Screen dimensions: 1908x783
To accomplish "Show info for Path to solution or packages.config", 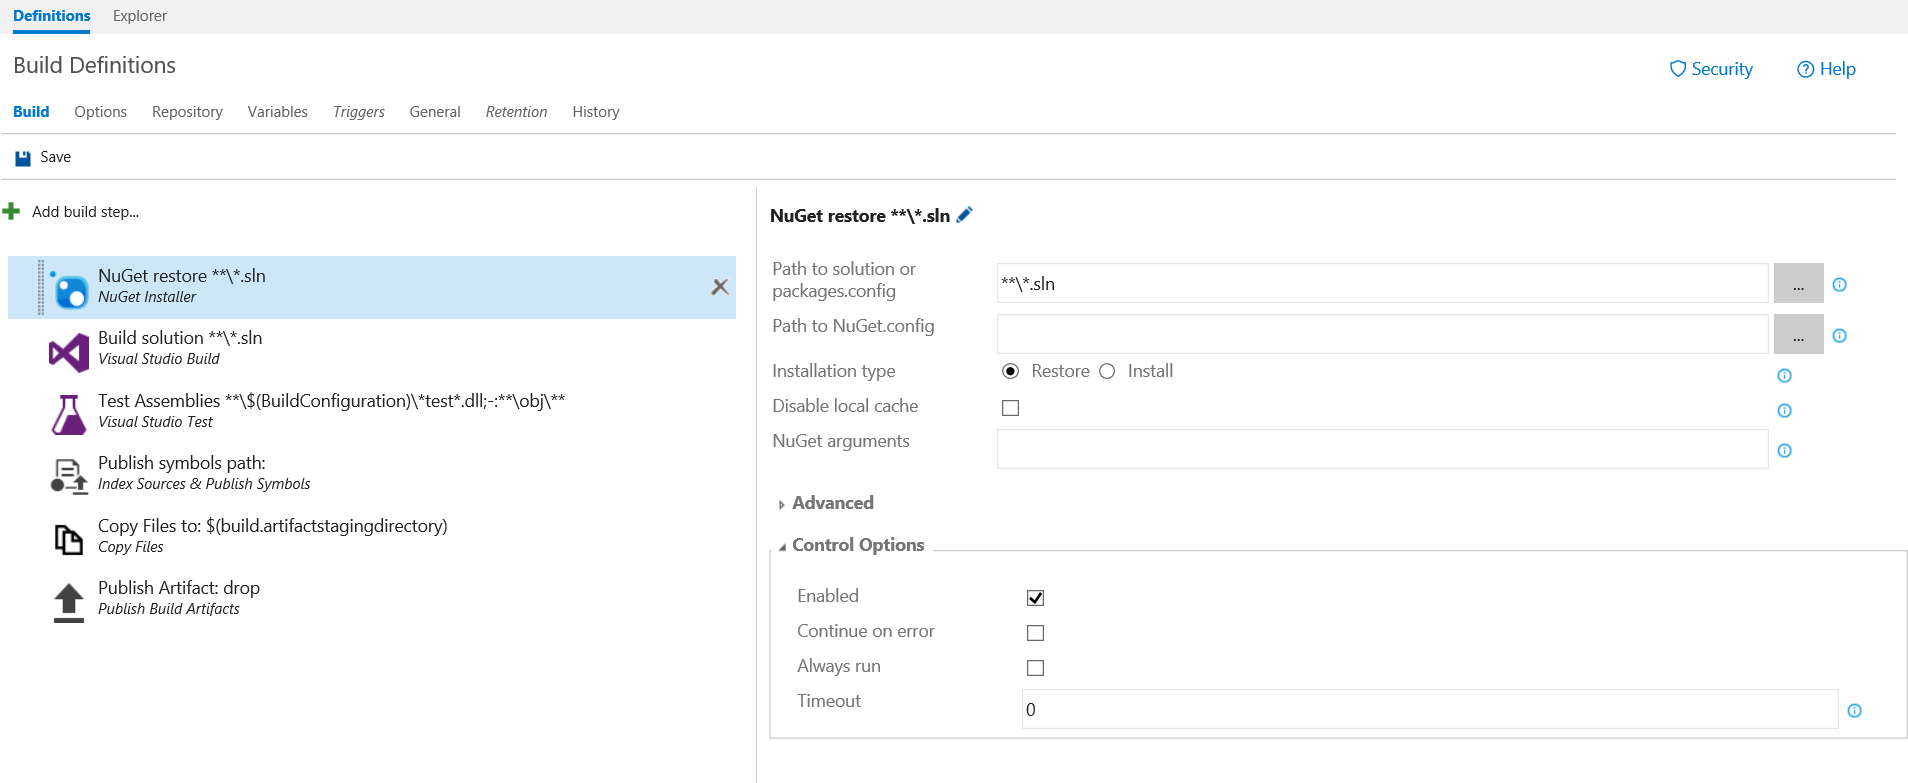I will (1839, 284).
